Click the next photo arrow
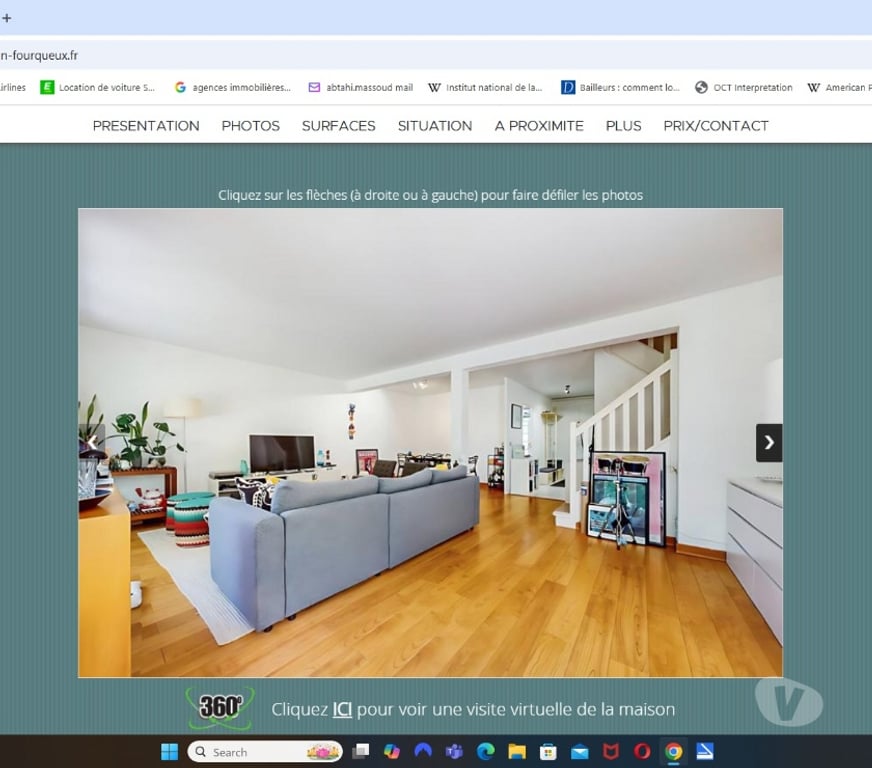 click(768, 442)
